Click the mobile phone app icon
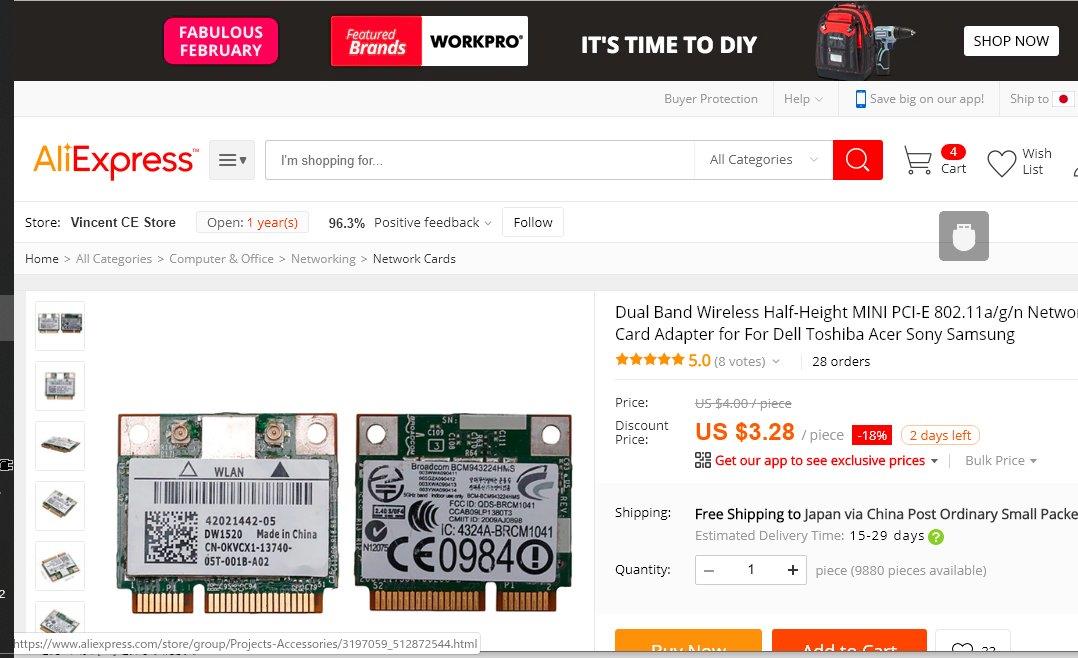Image resolution: width=1078 pixels, height=658 pixels. (860, 99)
